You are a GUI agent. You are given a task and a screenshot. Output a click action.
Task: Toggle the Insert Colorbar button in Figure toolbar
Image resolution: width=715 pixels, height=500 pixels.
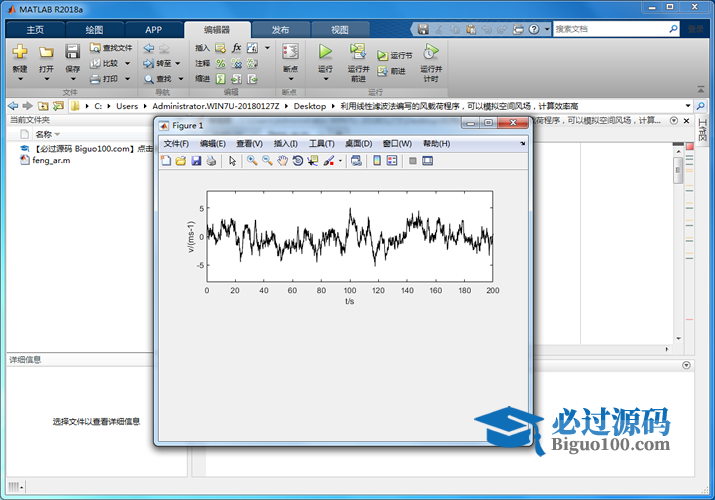pyautogui.click(x=377, y=160)
